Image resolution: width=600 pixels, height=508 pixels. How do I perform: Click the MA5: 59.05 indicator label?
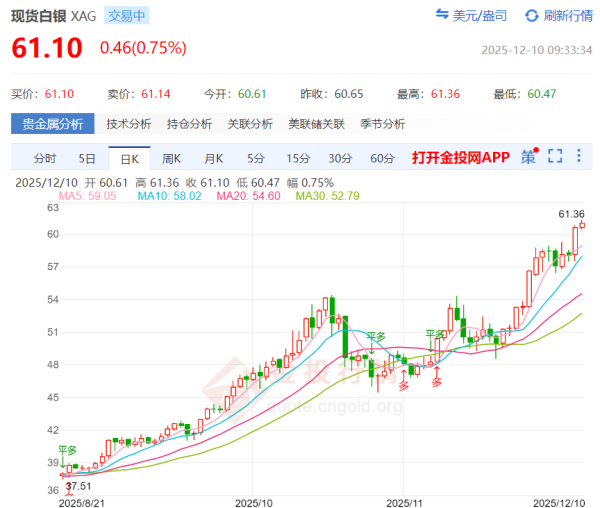tap(87, 196)
